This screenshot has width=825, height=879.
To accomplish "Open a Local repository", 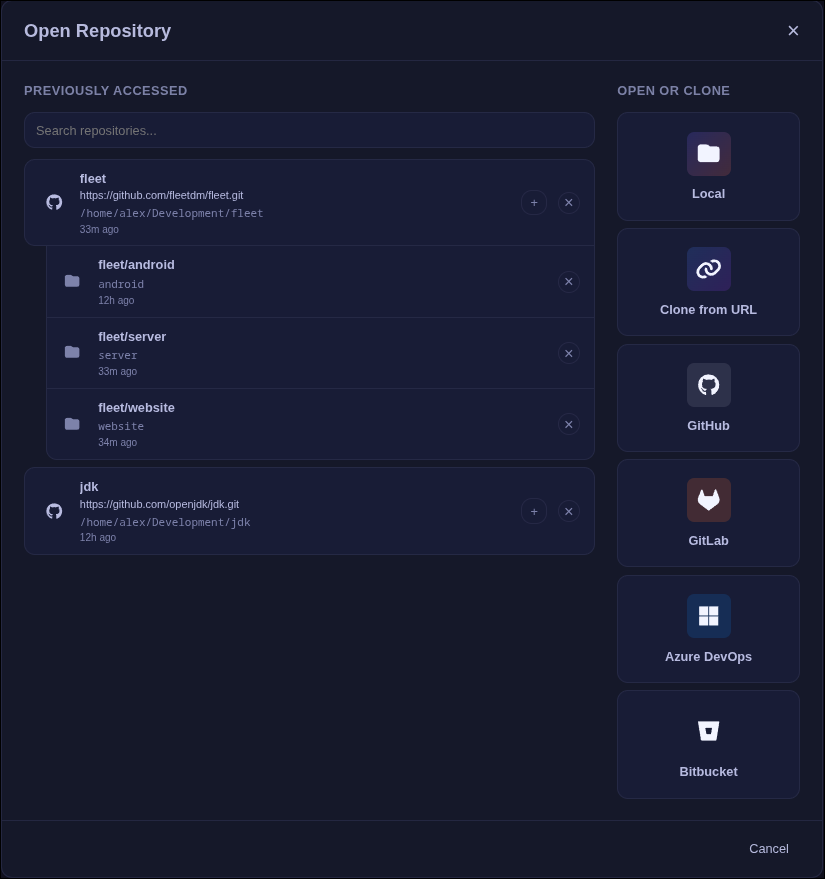I will pos(708,166).
